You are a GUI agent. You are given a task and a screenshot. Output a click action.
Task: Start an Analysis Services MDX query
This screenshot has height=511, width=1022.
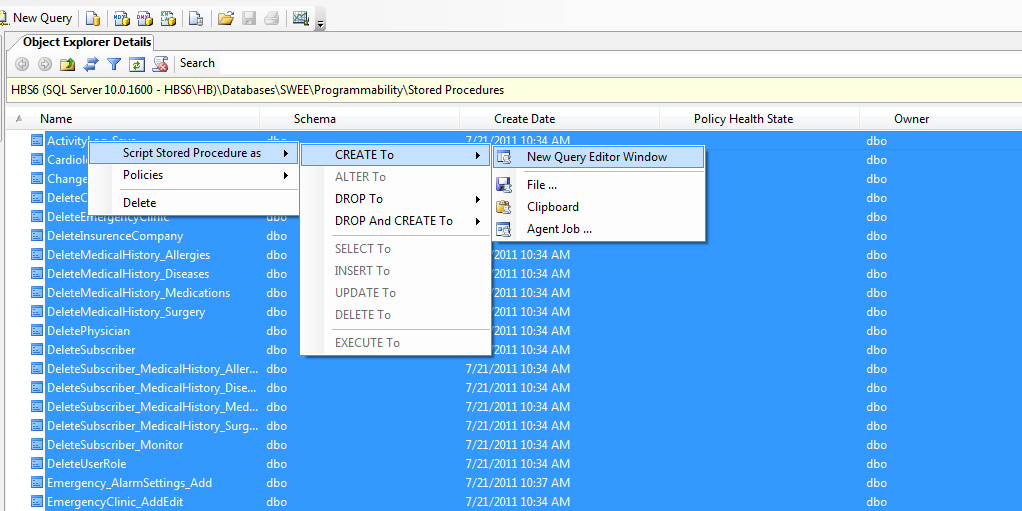pyautogui.click(x=121, y=19)
